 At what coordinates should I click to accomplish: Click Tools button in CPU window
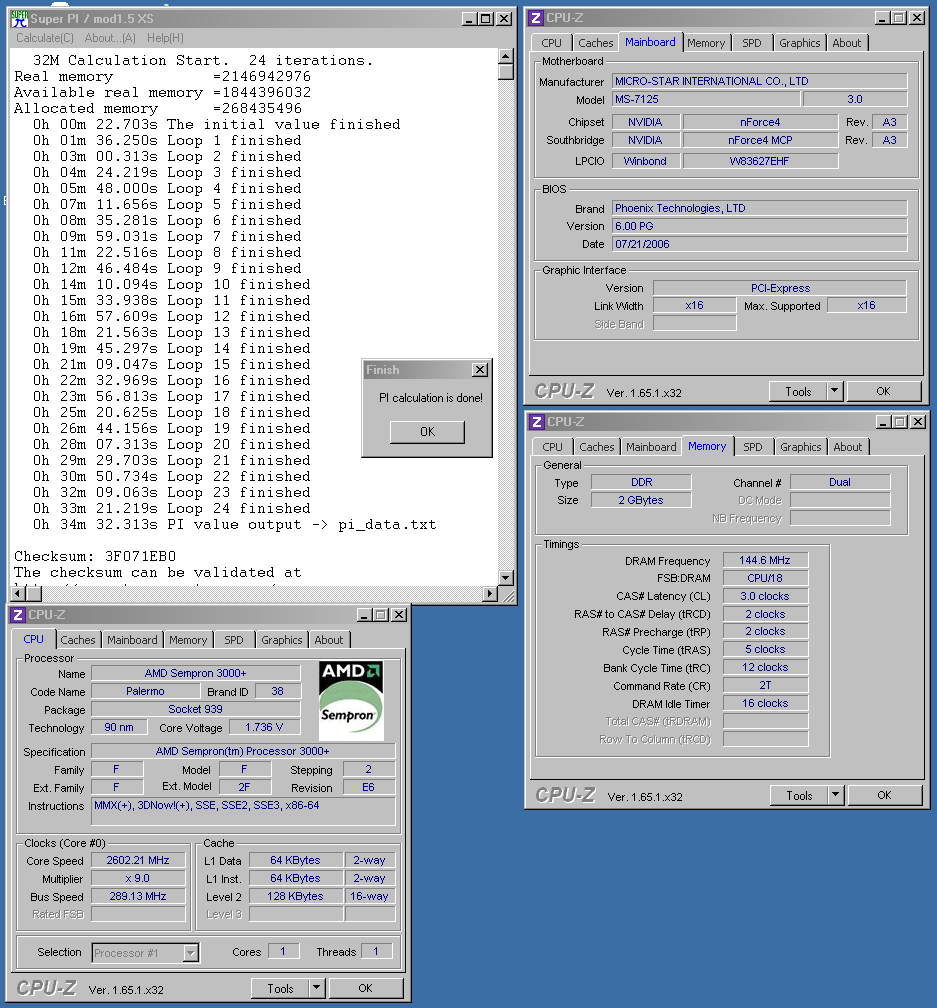pos(280,989)
